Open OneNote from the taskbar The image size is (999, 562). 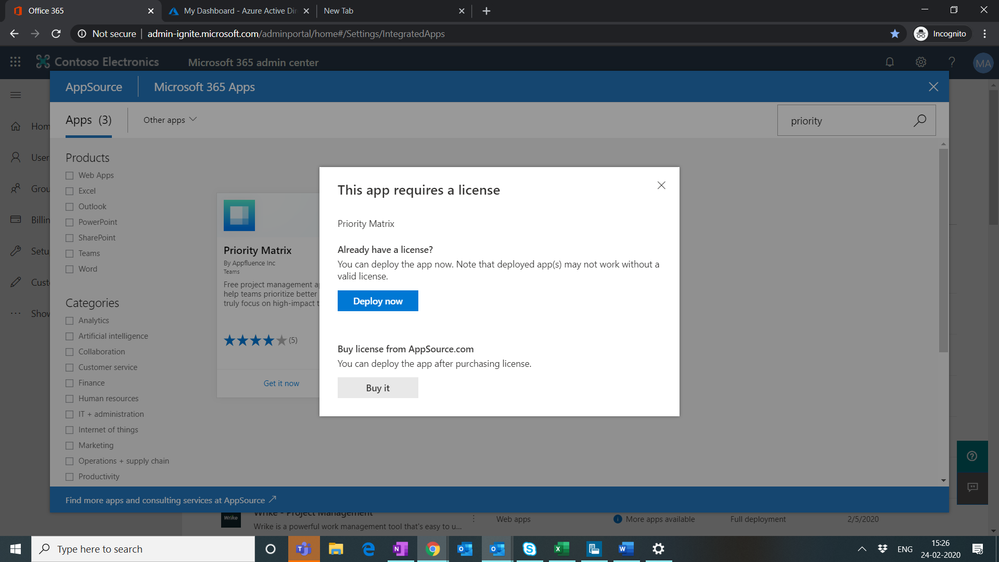point(400,549)
